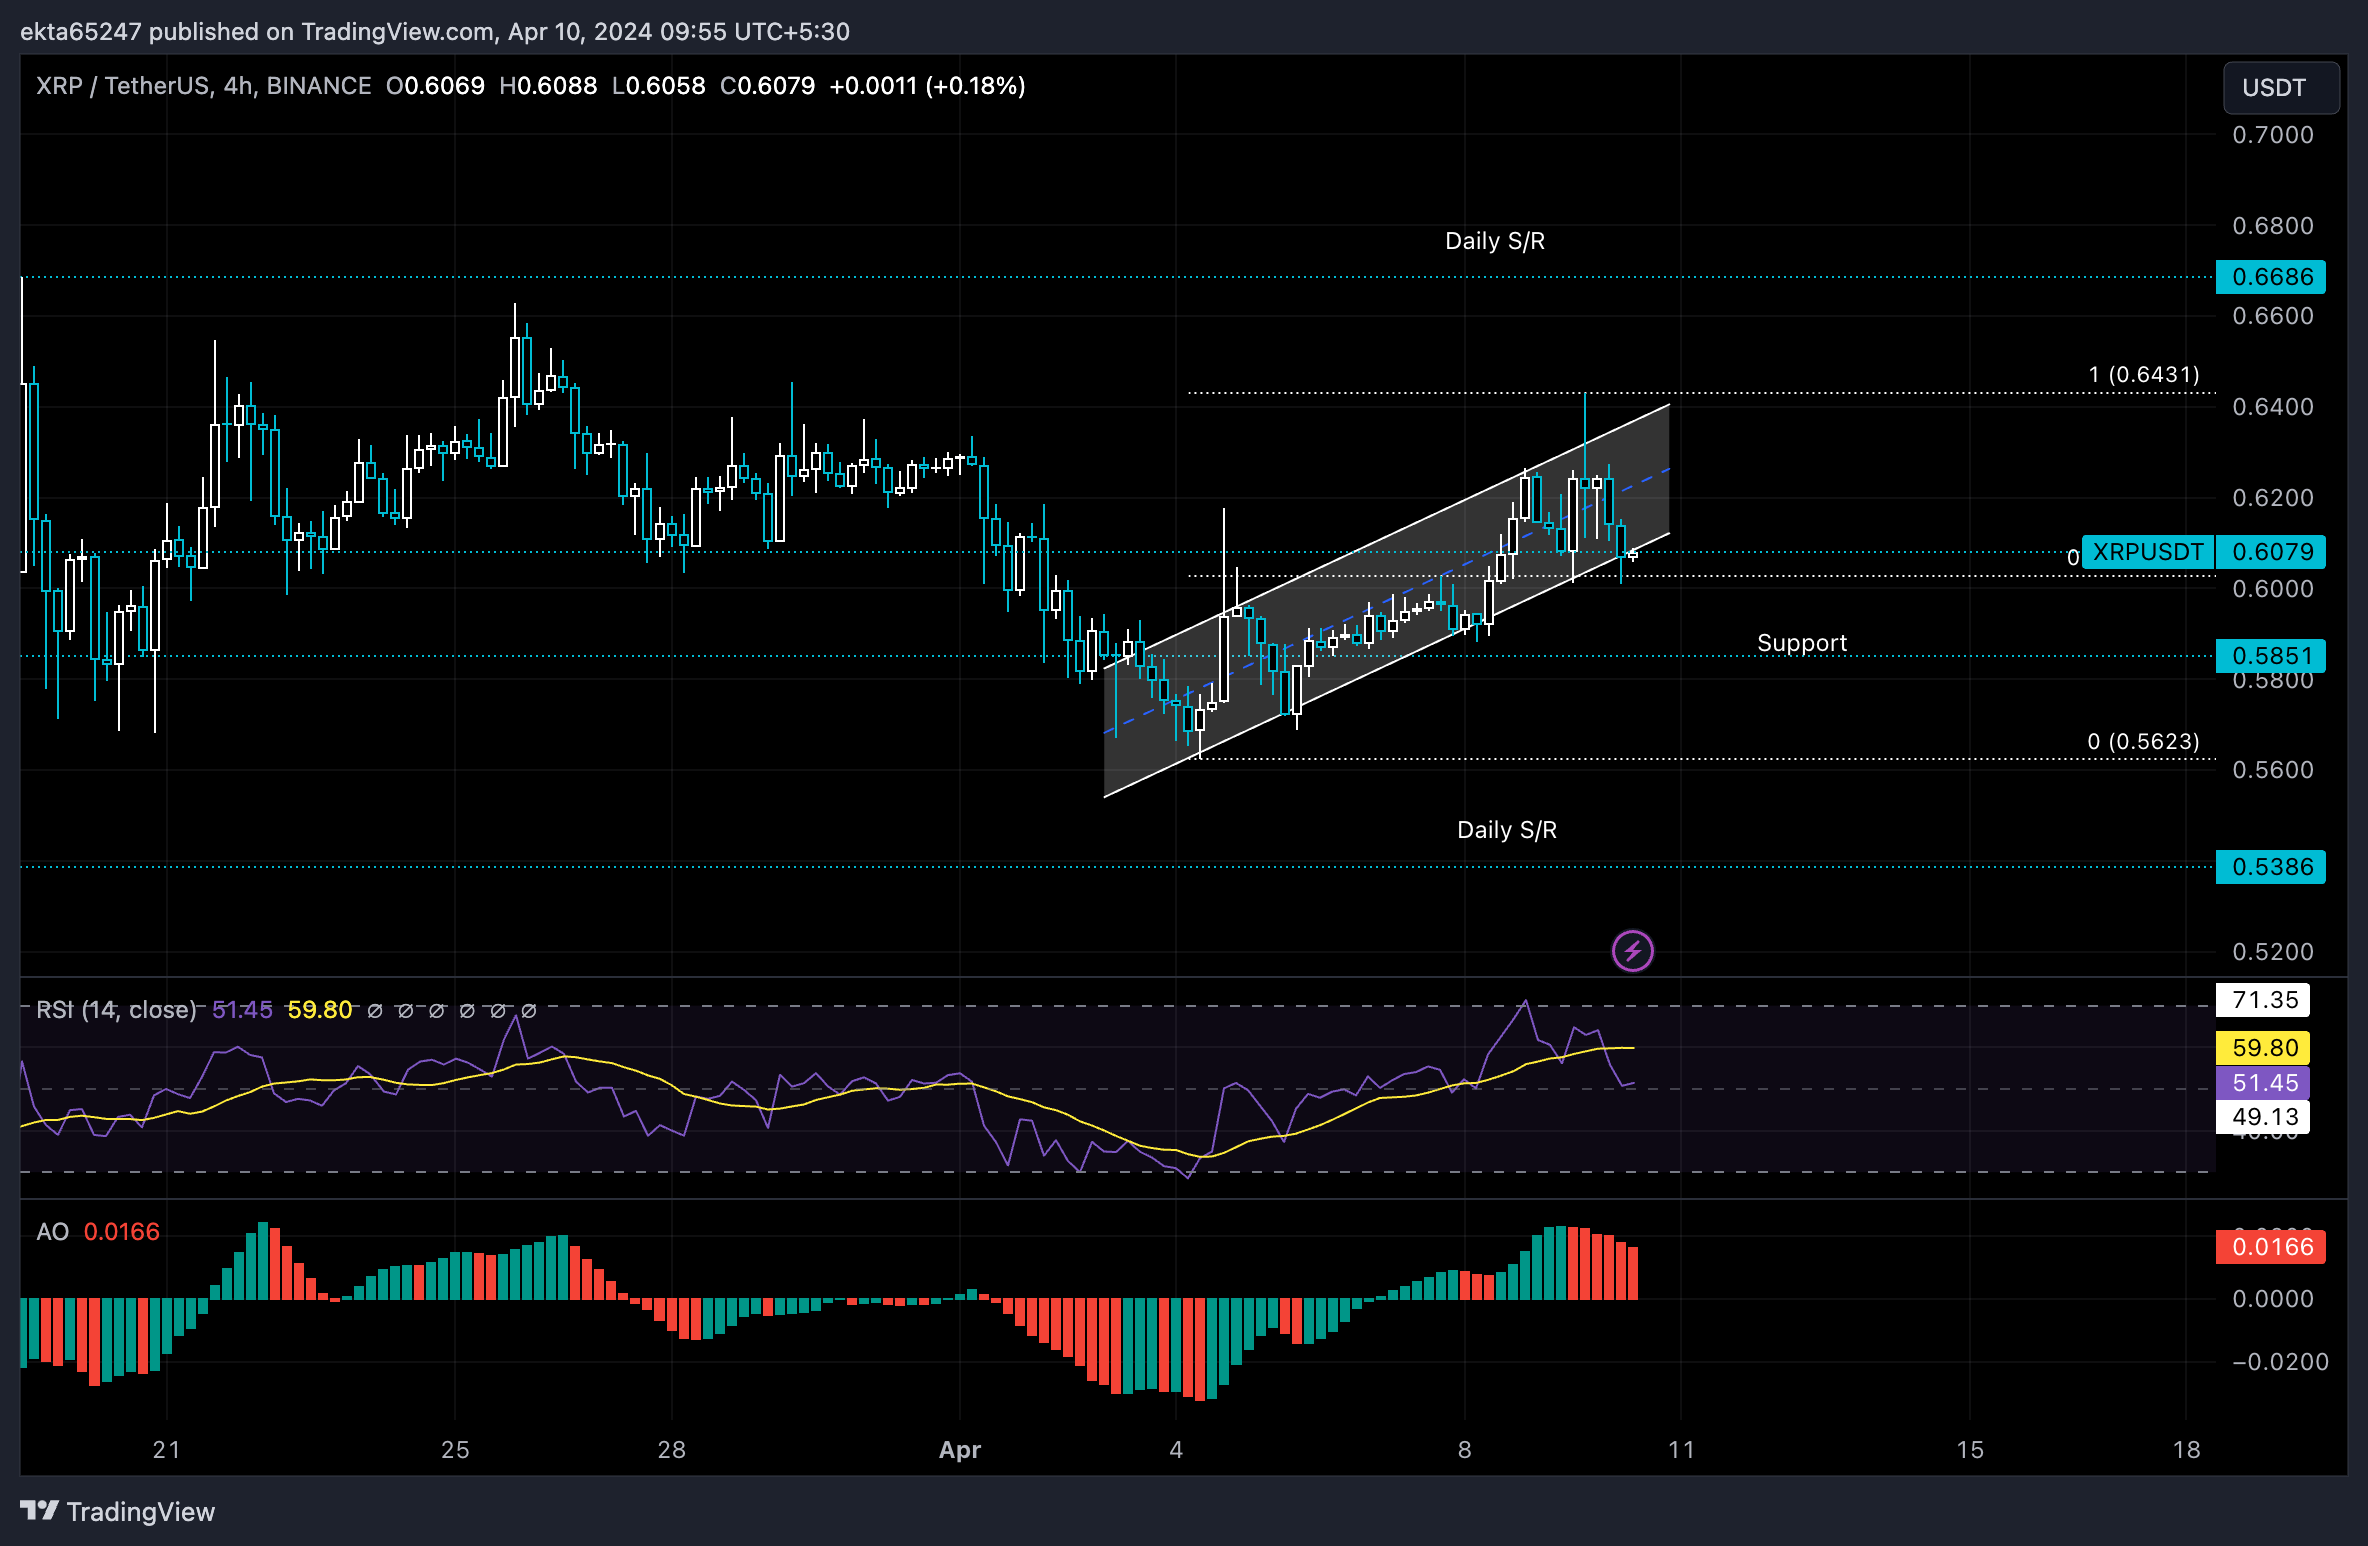
Task: Click the purple lightning bolt icon
Action: click(x=1632, y=951)
